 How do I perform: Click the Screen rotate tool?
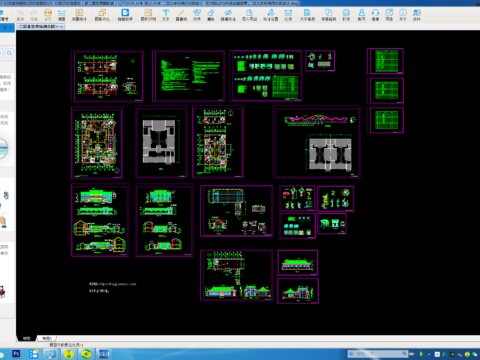point(329,15)
